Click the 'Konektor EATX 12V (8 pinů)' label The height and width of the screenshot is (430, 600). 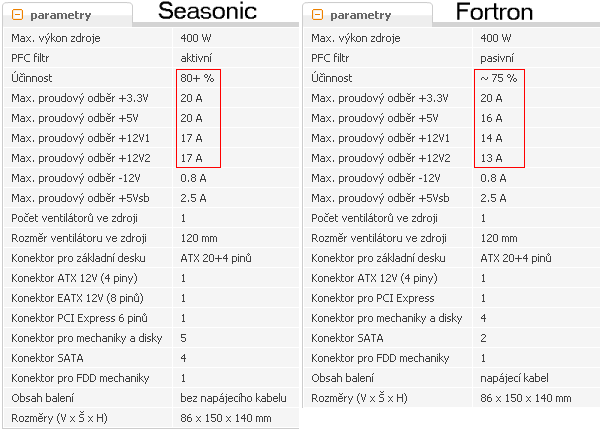pos(77,298)
